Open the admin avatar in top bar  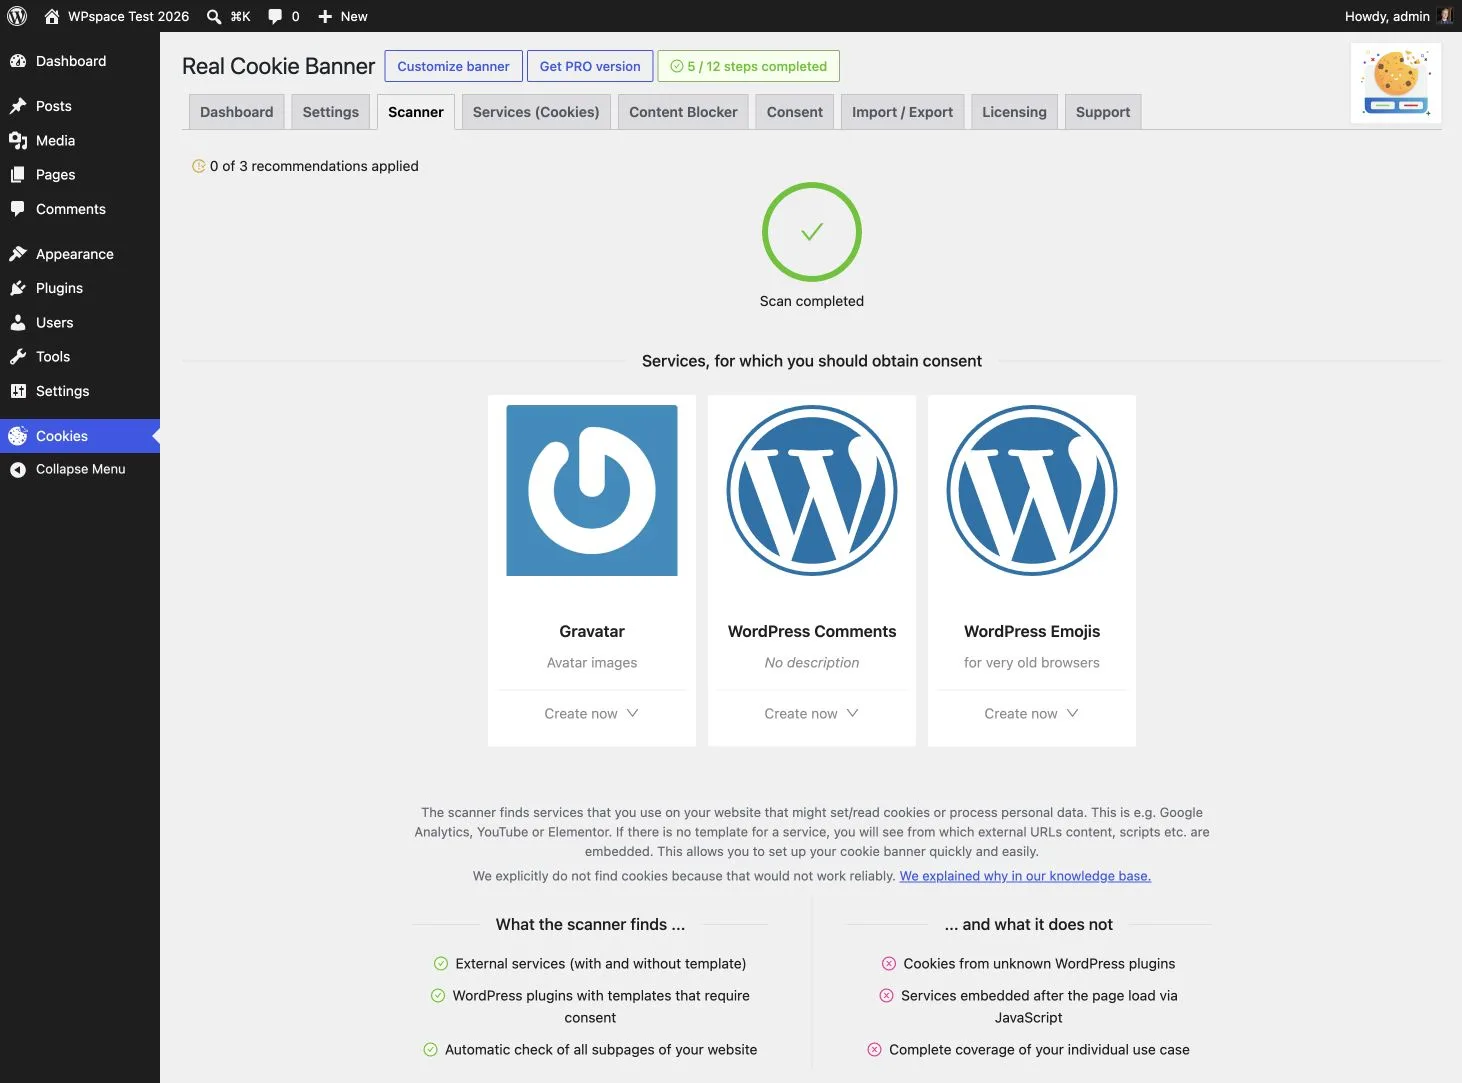(1445, 16)
